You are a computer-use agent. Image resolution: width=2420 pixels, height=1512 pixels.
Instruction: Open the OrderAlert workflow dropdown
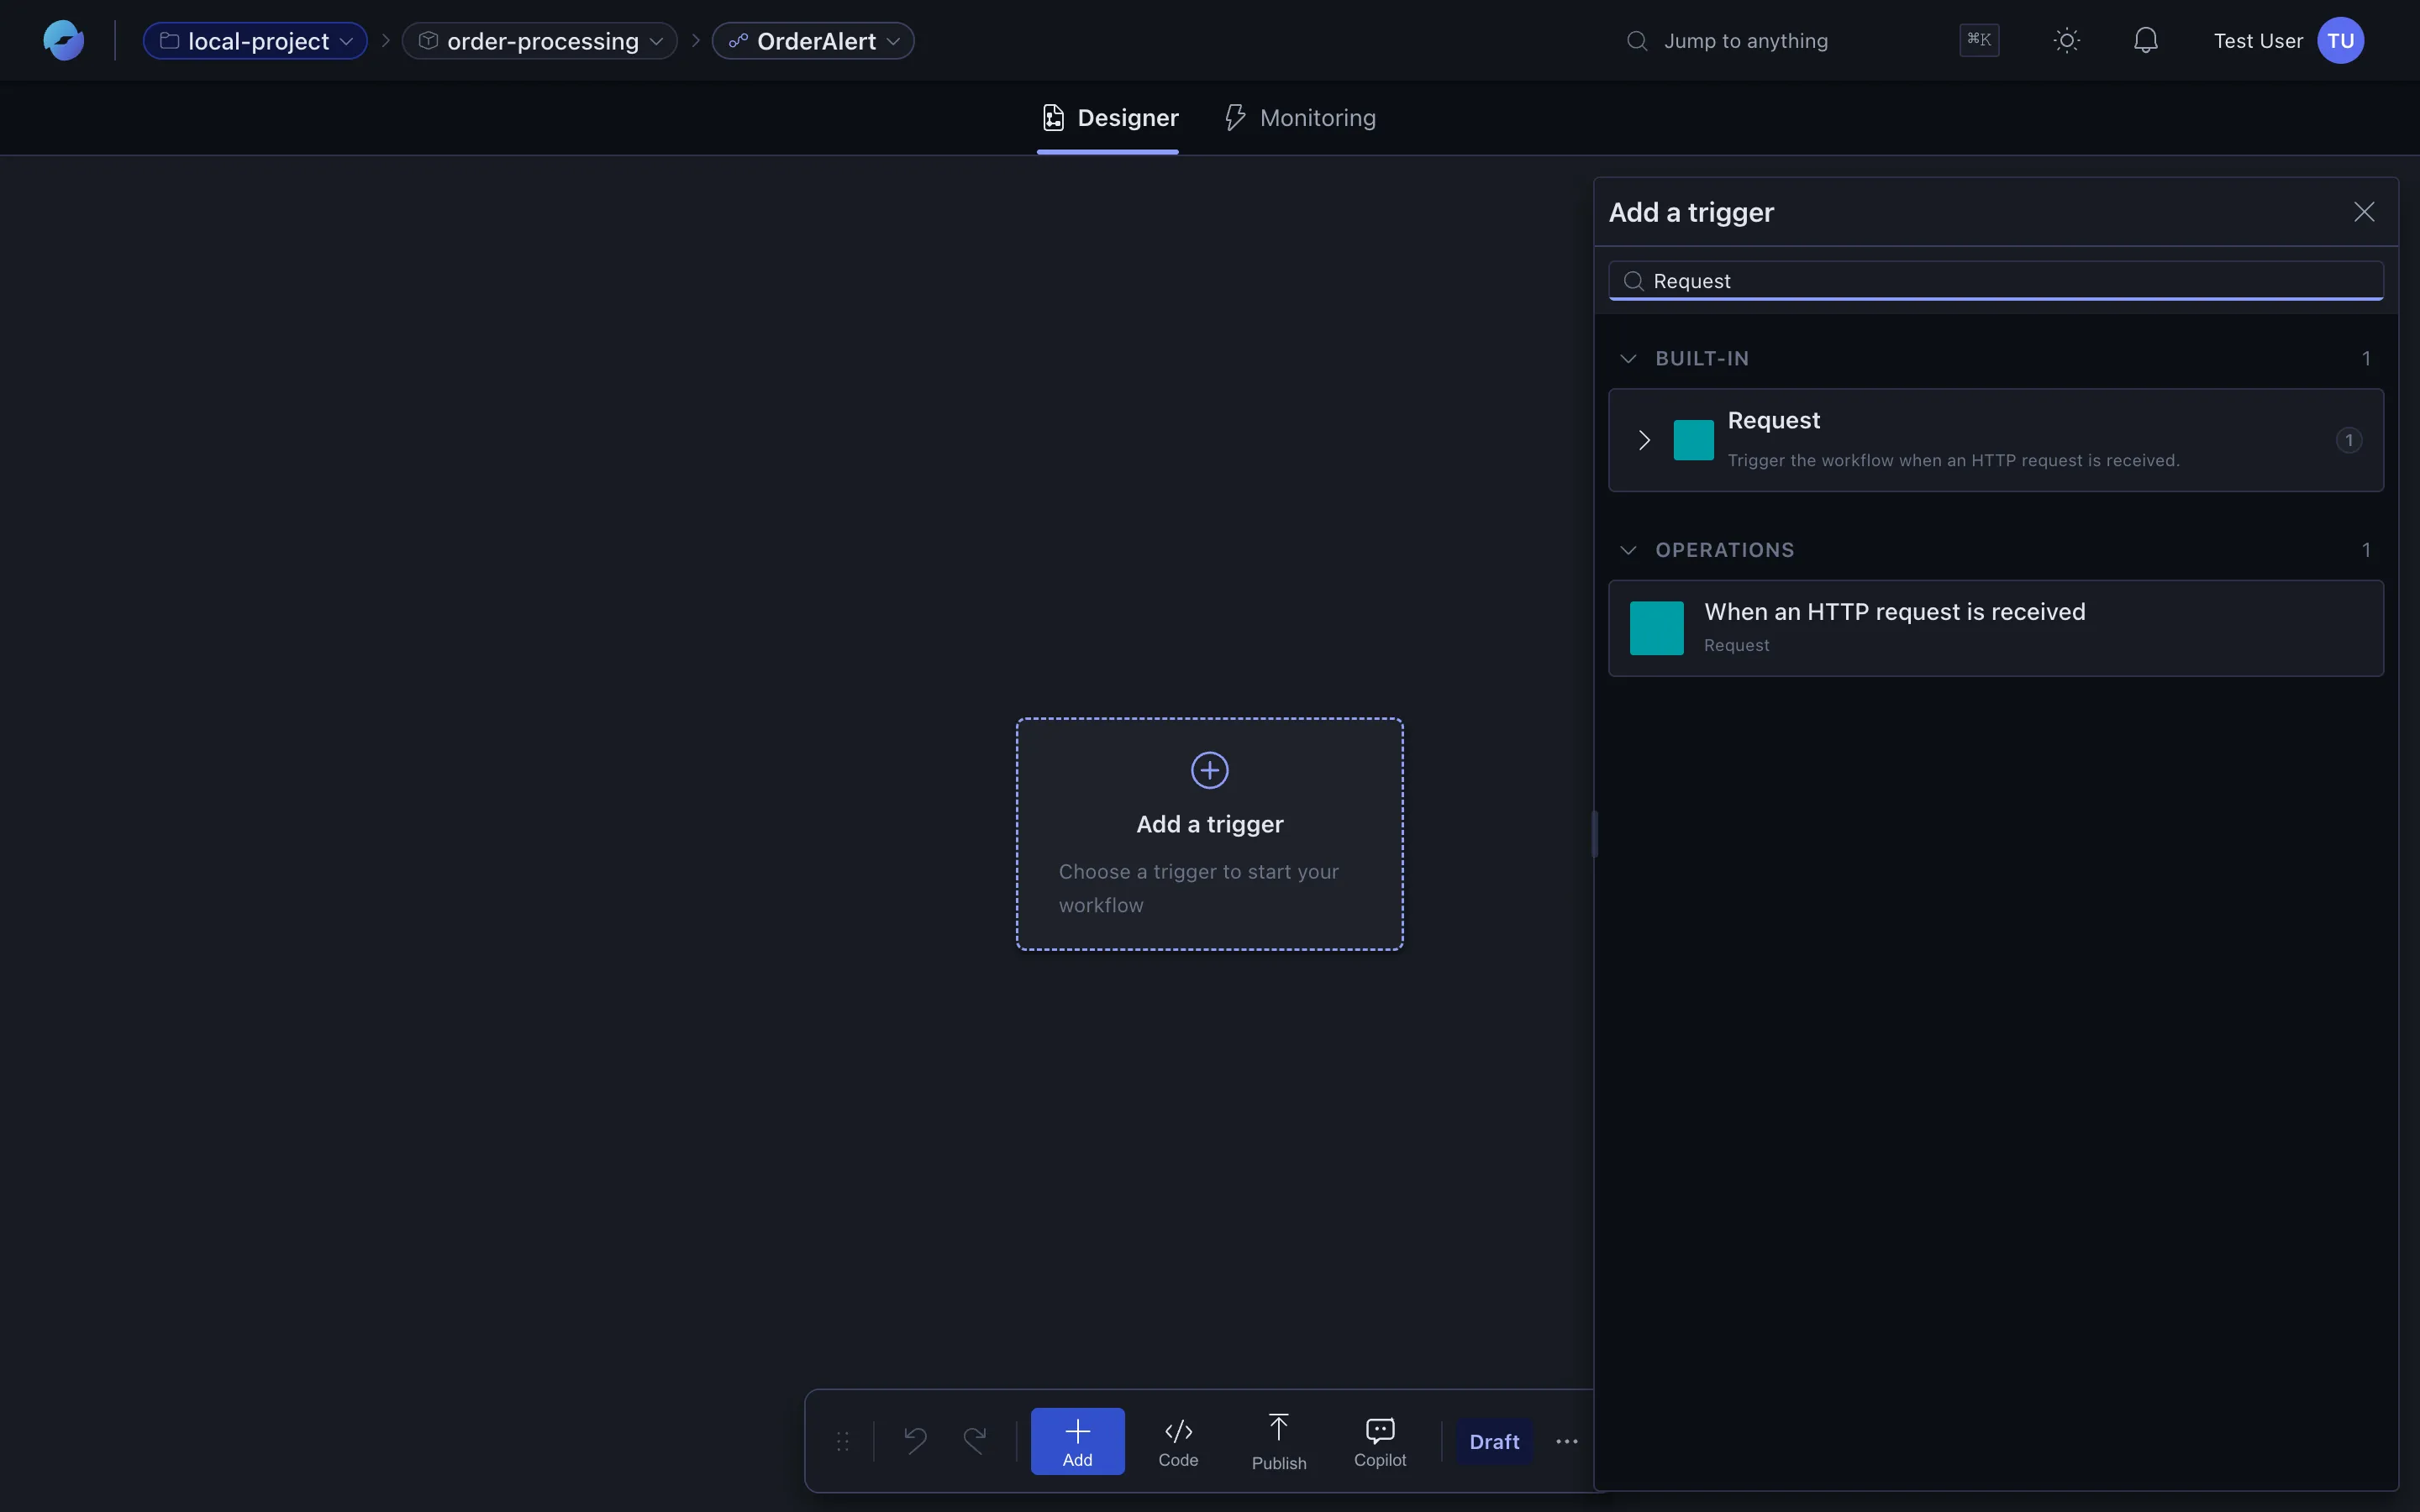[813, 41]
